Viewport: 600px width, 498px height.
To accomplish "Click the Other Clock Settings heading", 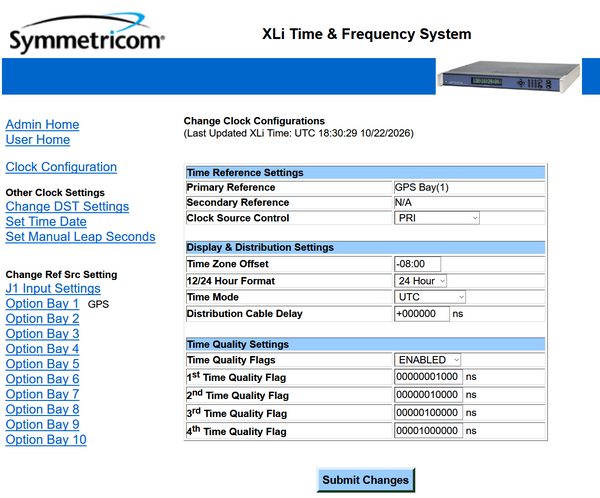I will [55, 193].
